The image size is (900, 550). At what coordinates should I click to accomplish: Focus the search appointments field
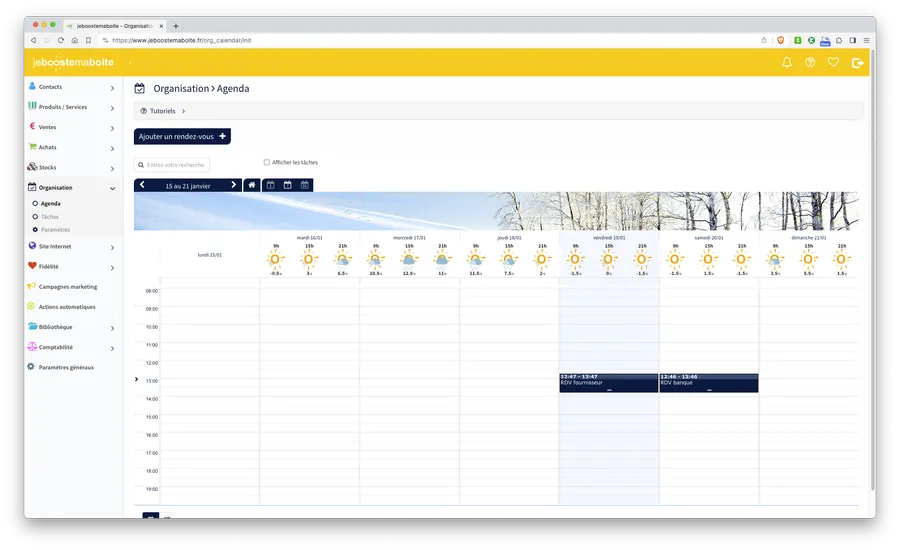pyautogui.click(x=172, y=165)
